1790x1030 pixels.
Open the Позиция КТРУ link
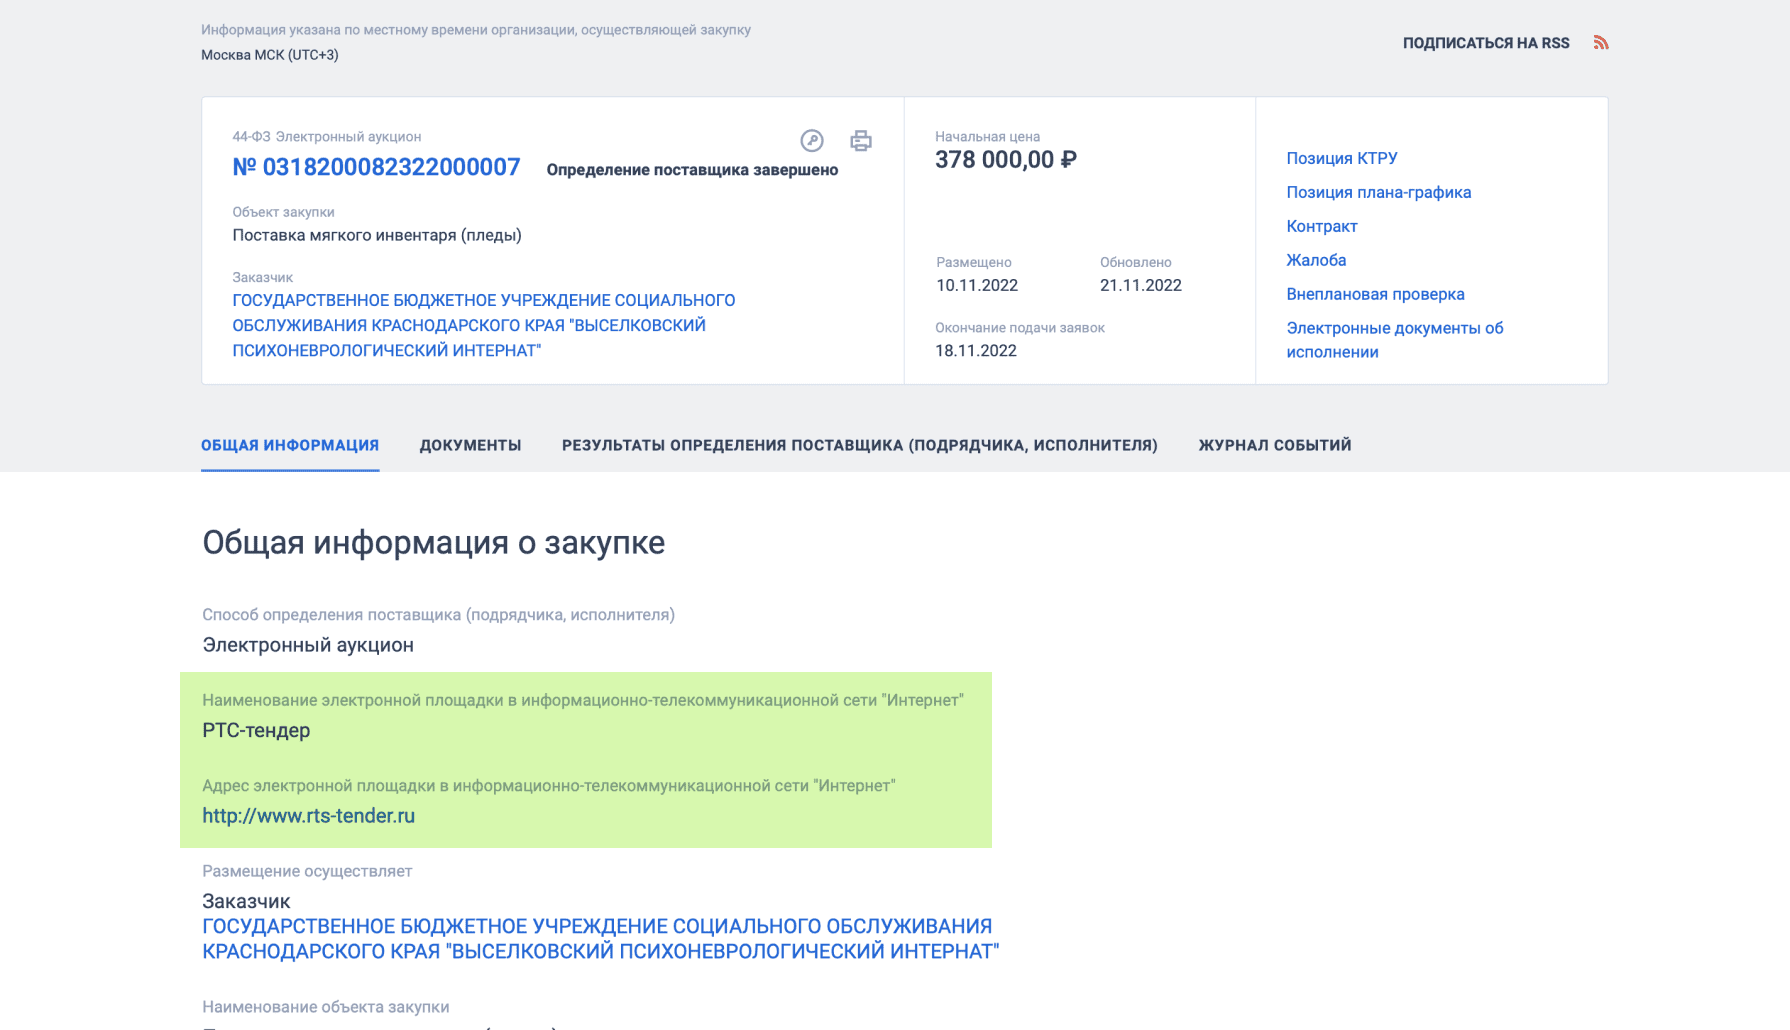1341,158
